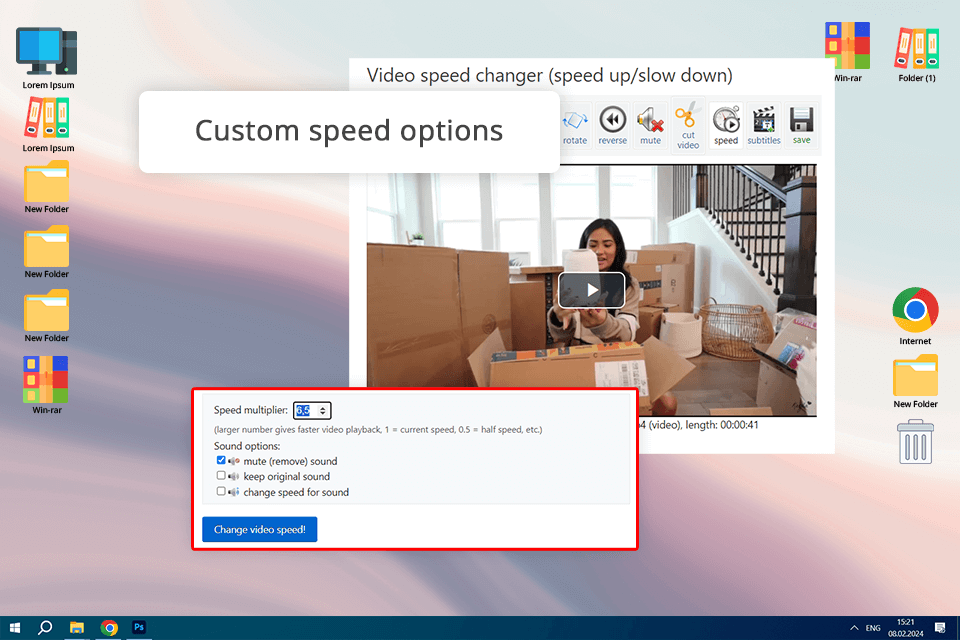Open Chrome from the taskbar

pos(109,628)
